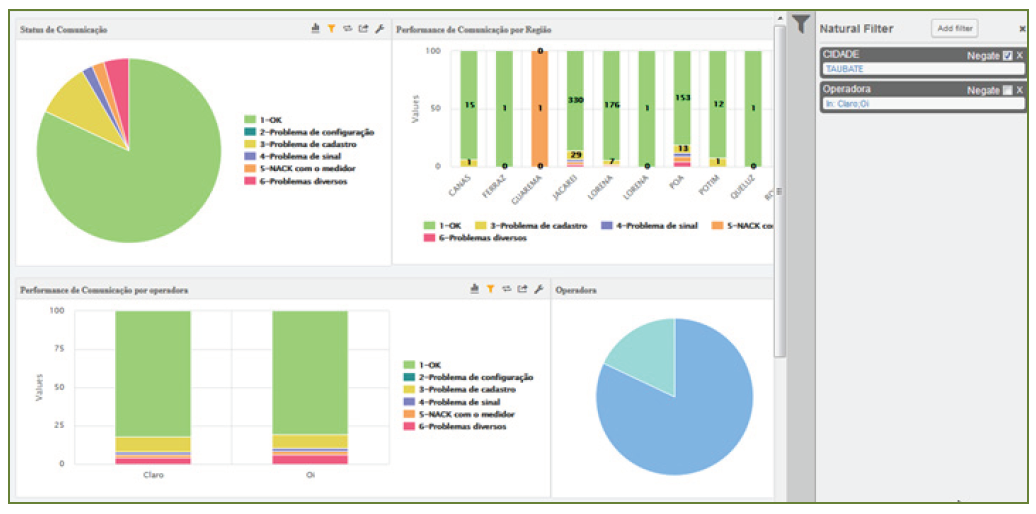This screenshot has width=1036, height=514.
Task: Remove the Operadora filter with its X
Action: click(1020, 90)
